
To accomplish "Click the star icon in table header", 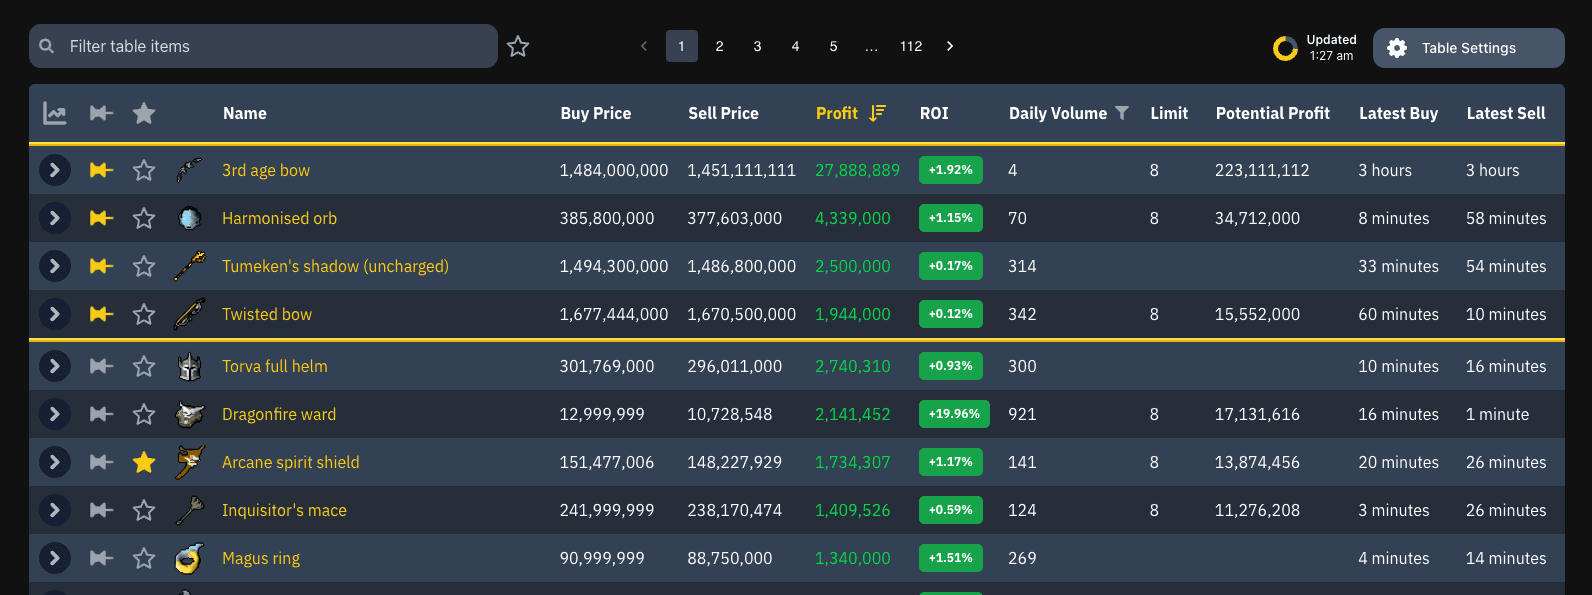I will 144,113.
